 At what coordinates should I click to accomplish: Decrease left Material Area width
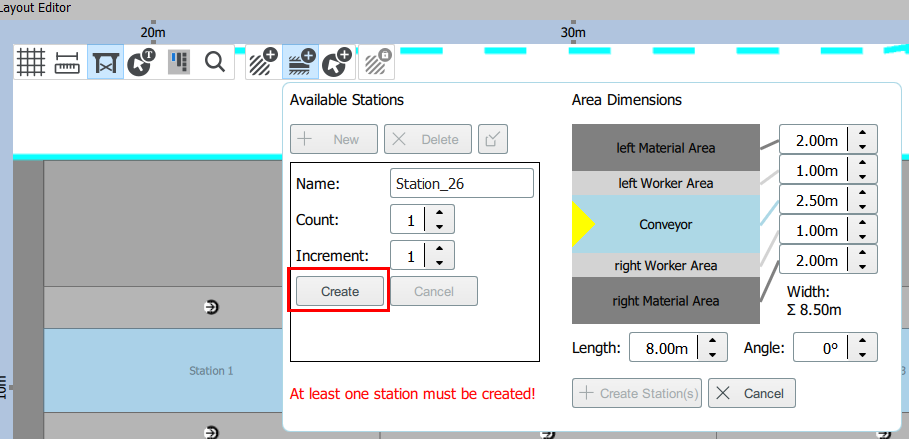862,147
